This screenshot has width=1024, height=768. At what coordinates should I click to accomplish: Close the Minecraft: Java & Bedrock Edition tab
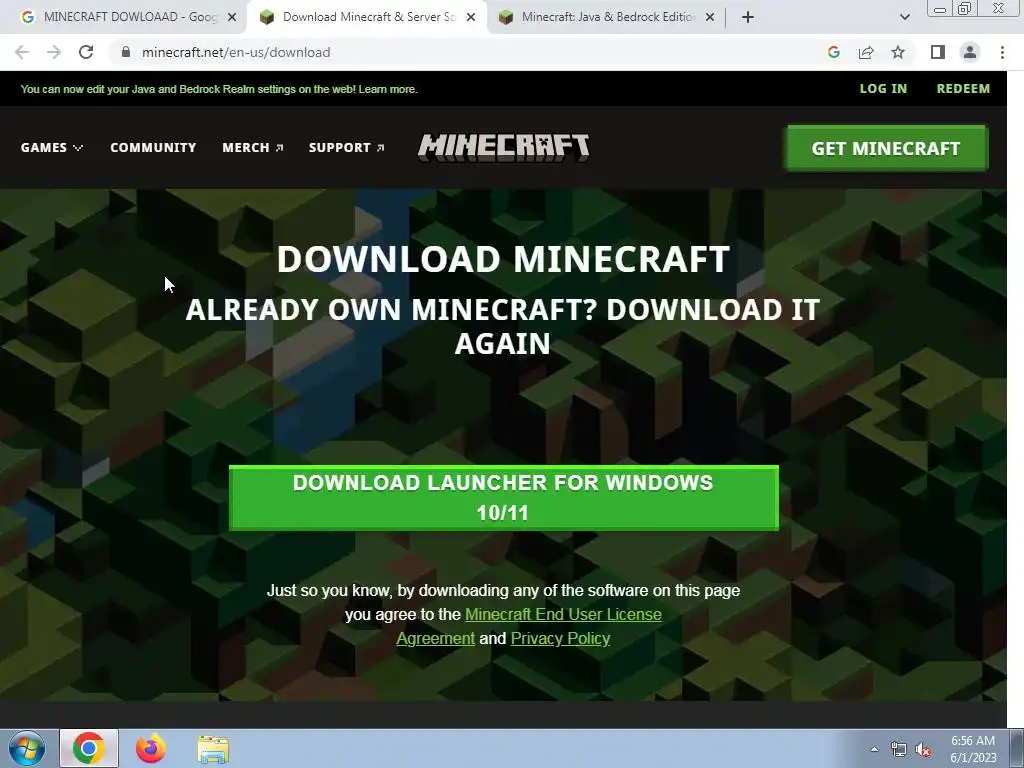[x=710, y=18]
